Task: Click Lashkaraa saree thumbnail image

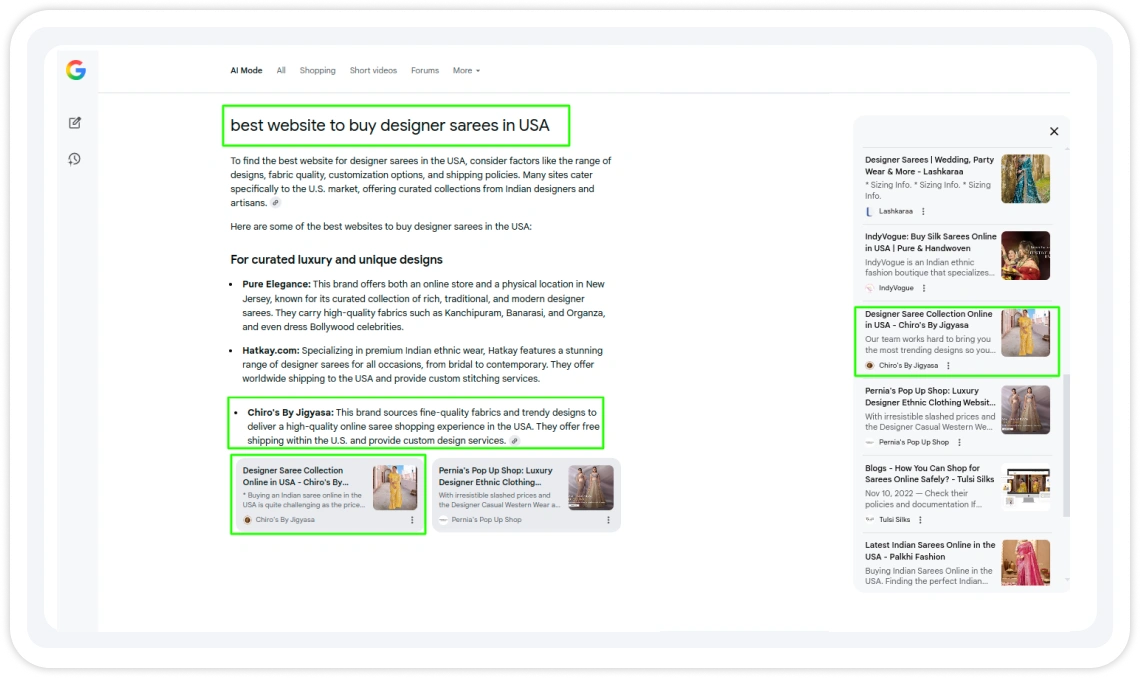Action: 1025,179
